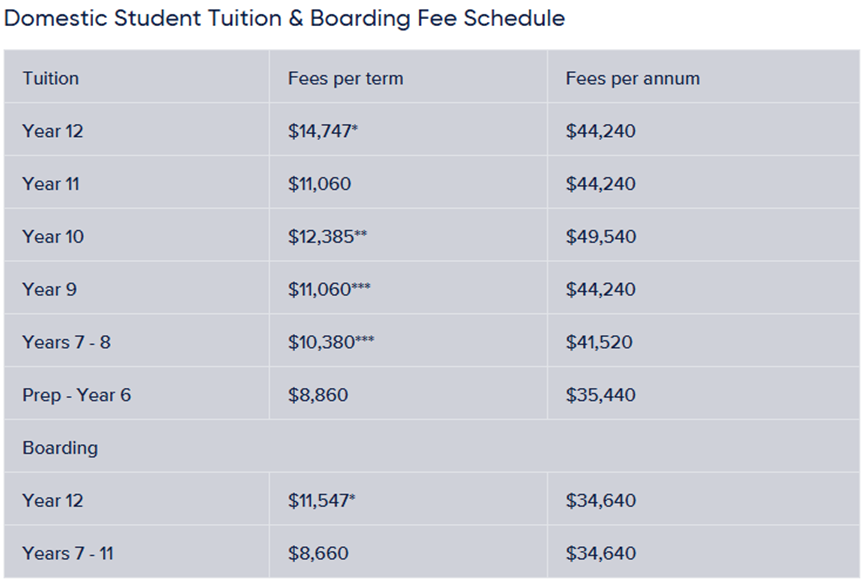This screenshot has height=583, width=865.
Task: Click the Boarding section header row
Action: tap(432, 446)
